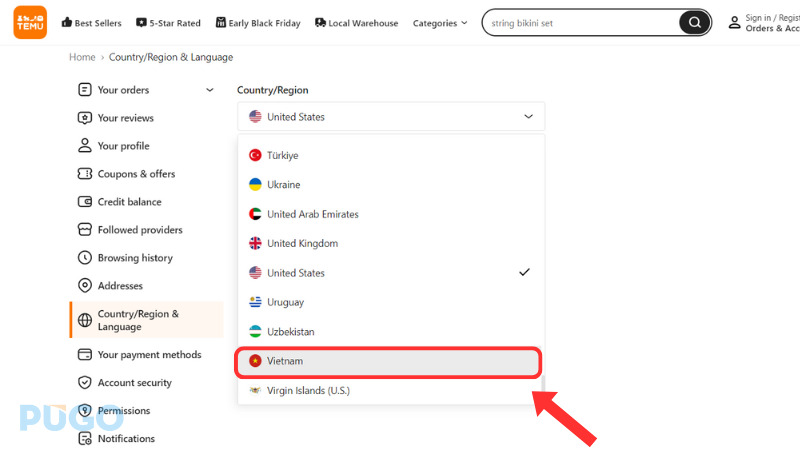Expand the Country/Region dropdown selector
This screenshot has width=800, height=450.
click(391, 117)
